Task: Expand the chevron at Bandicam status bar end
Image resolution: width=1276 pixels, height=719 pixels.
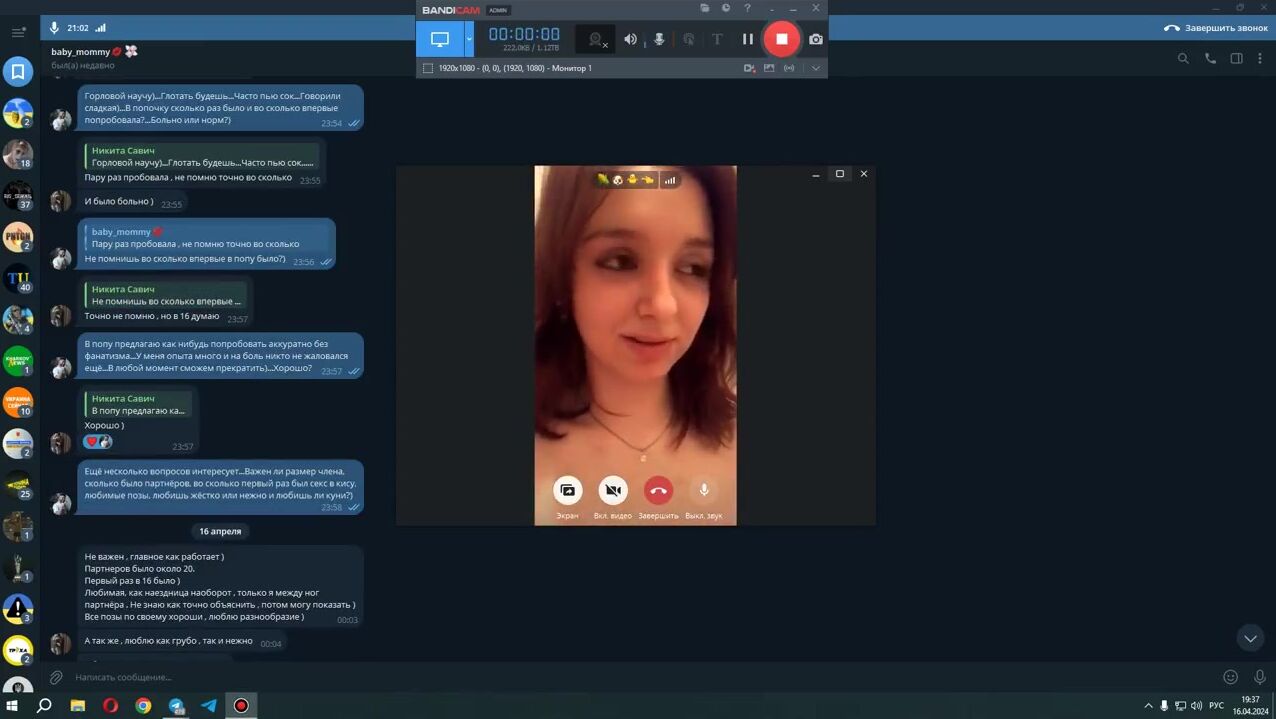Action: pos(816,68)
